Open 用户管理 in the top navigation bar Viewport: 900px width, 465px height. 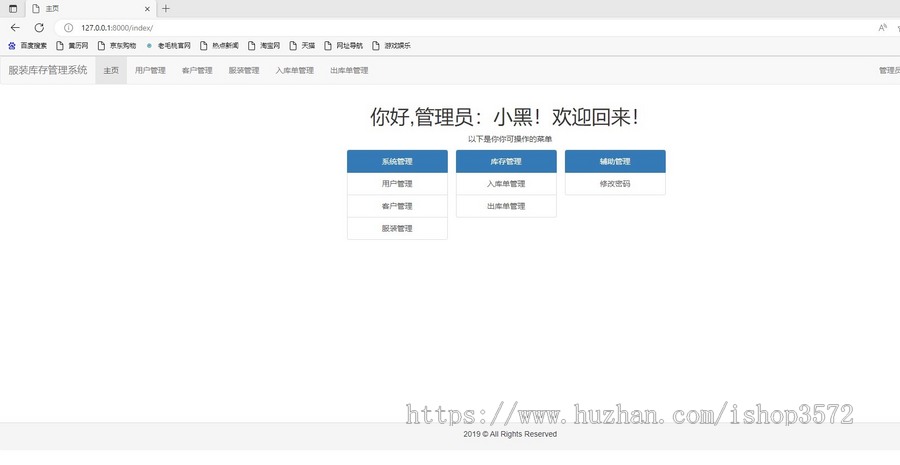(x=150, y=71)
